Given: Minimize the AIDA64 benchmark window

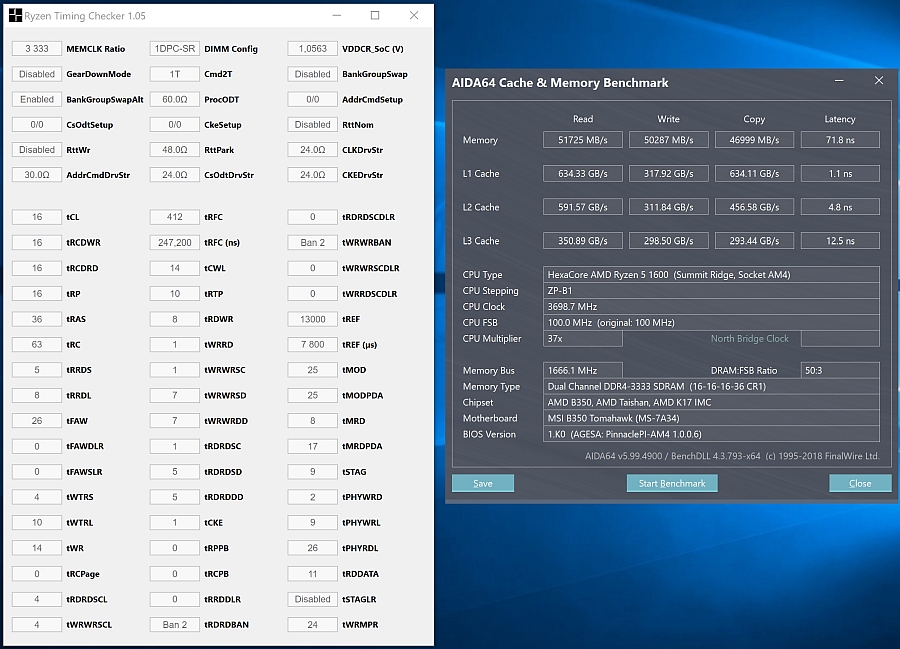Looking at the screenshot, I should coord(839,80).
